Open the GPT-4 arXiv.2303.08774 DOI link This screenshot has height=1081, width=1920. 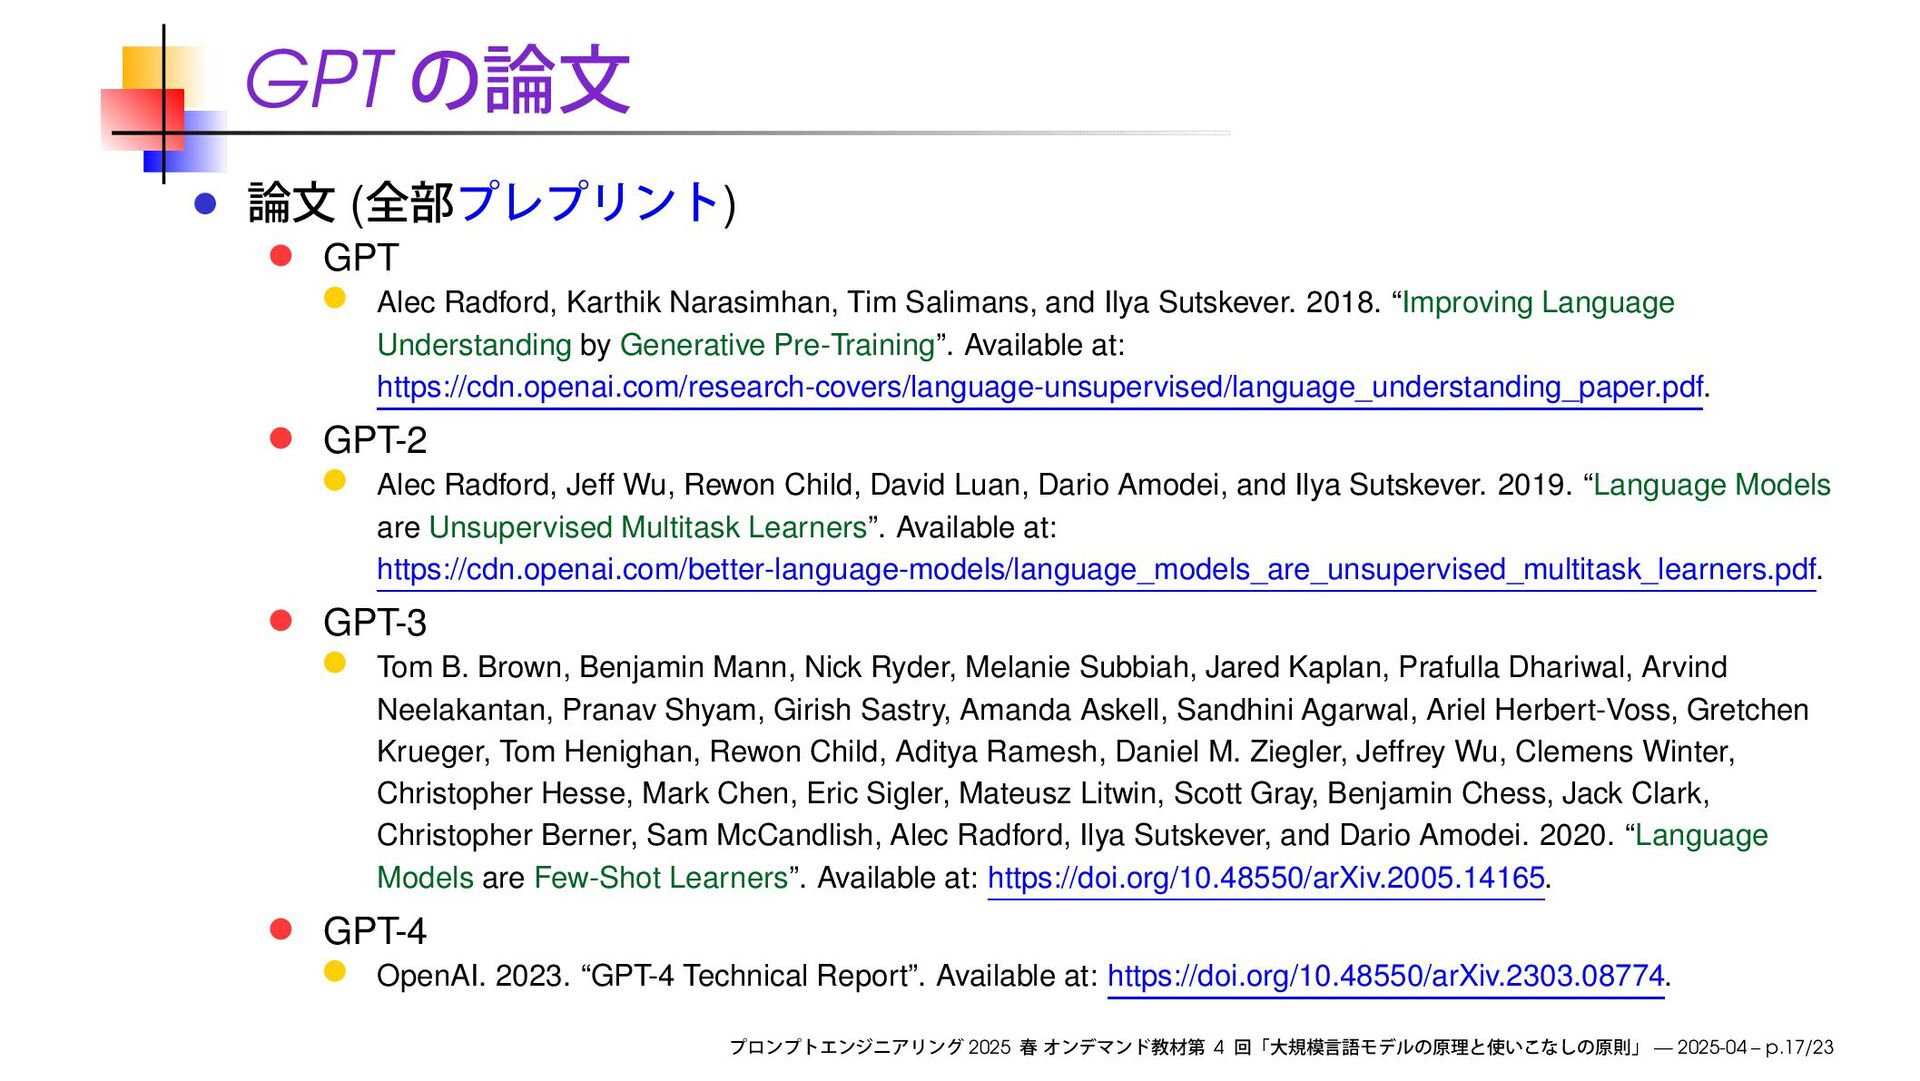[1385, 976]
